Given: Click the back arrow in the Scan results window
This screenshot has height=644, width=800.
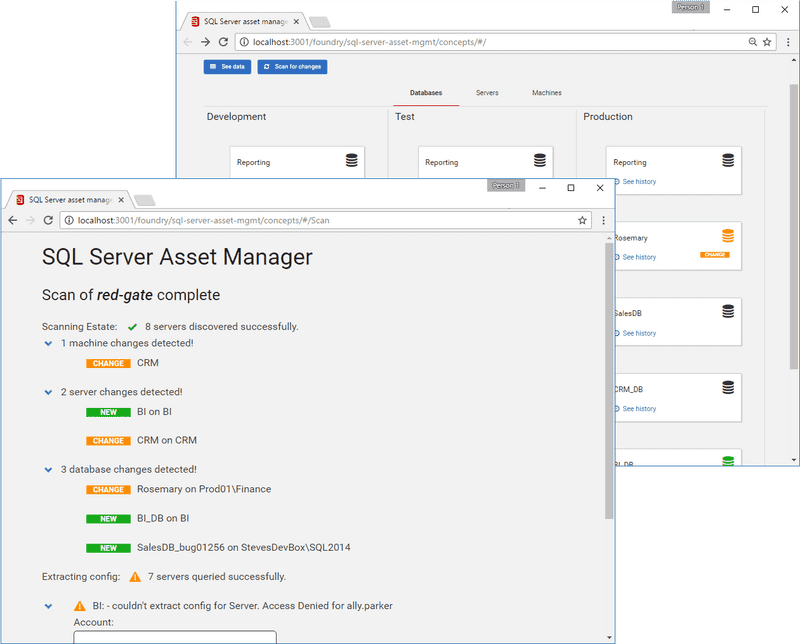Looking at the screenshot, I should click(x=12, y=220).
